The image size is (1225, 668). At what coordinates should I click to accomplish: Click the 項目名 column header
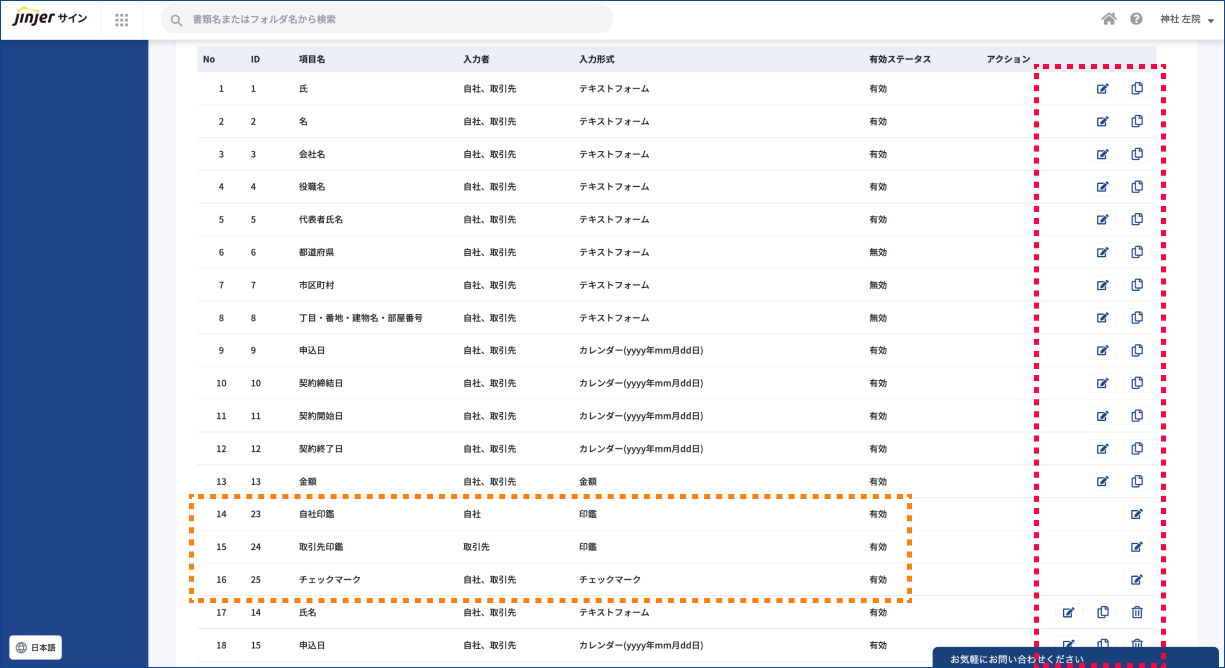tap(312, 59)
